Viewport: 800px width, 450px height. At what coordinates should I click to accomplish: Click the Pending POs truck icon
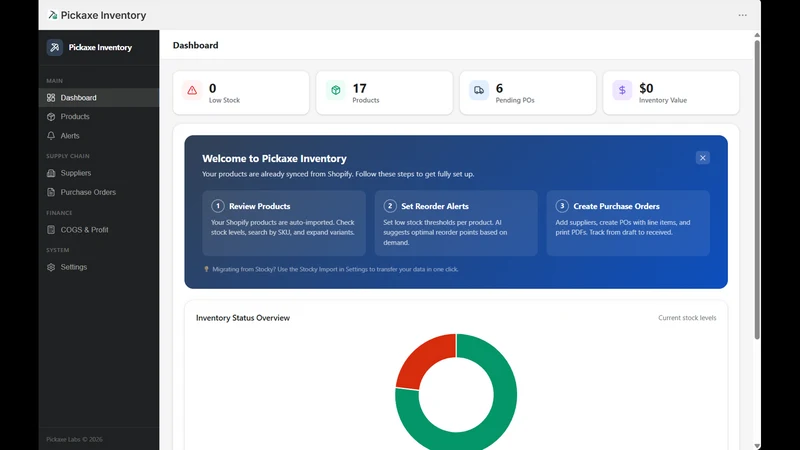(479, 90)
